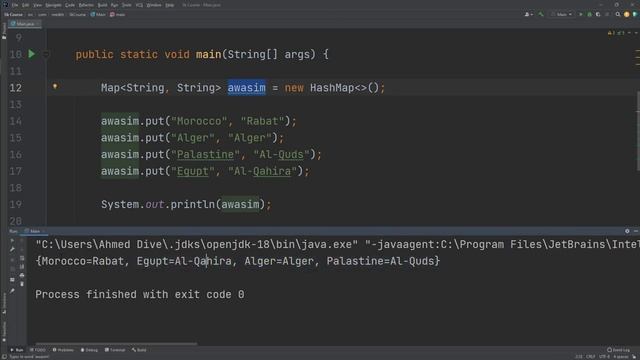This screenshot has height=360, width=640.
Task: Open the Run configuration Main dropdown
Action: tap(562, 14)
